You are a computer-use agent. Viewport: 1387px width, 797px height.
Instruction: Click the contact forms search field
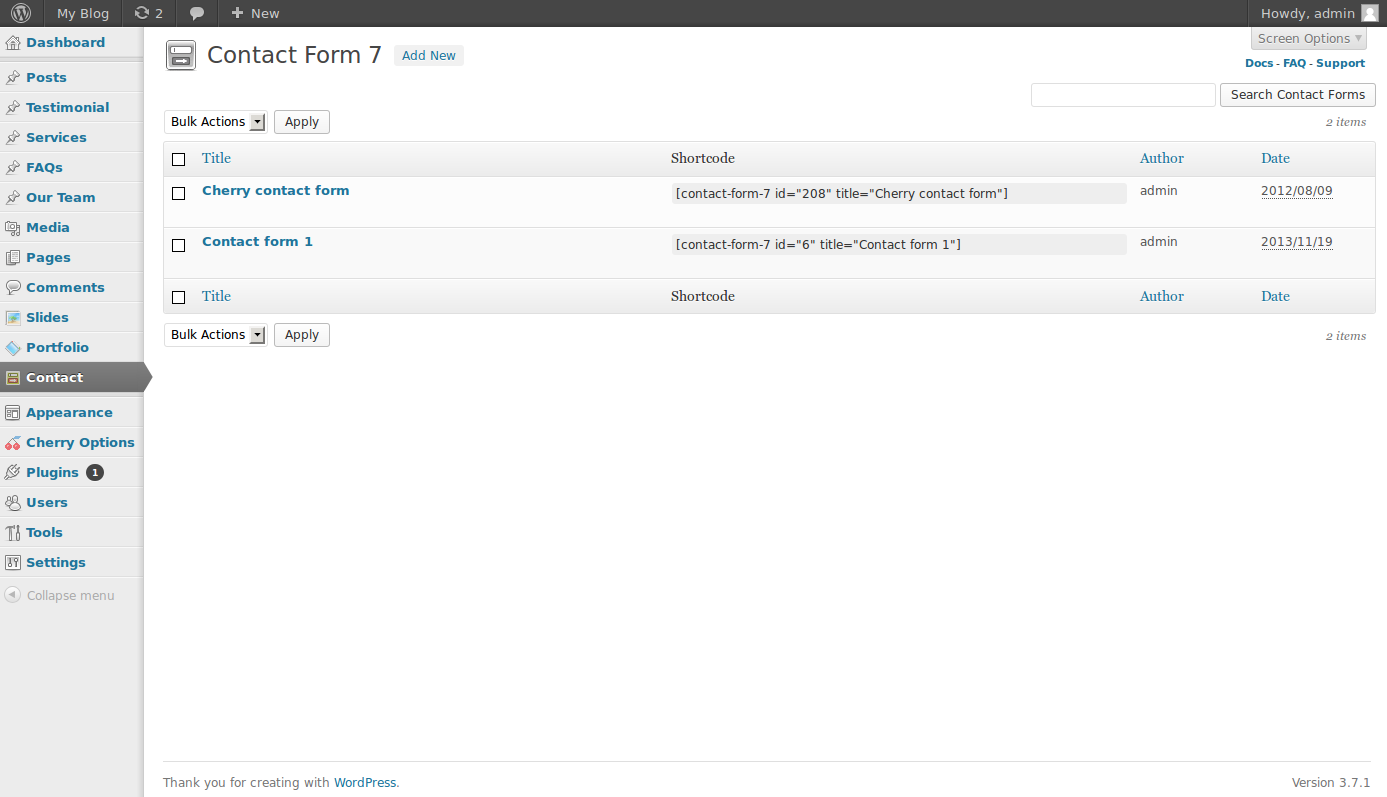pyautogui.click(x=1123, y=95)
